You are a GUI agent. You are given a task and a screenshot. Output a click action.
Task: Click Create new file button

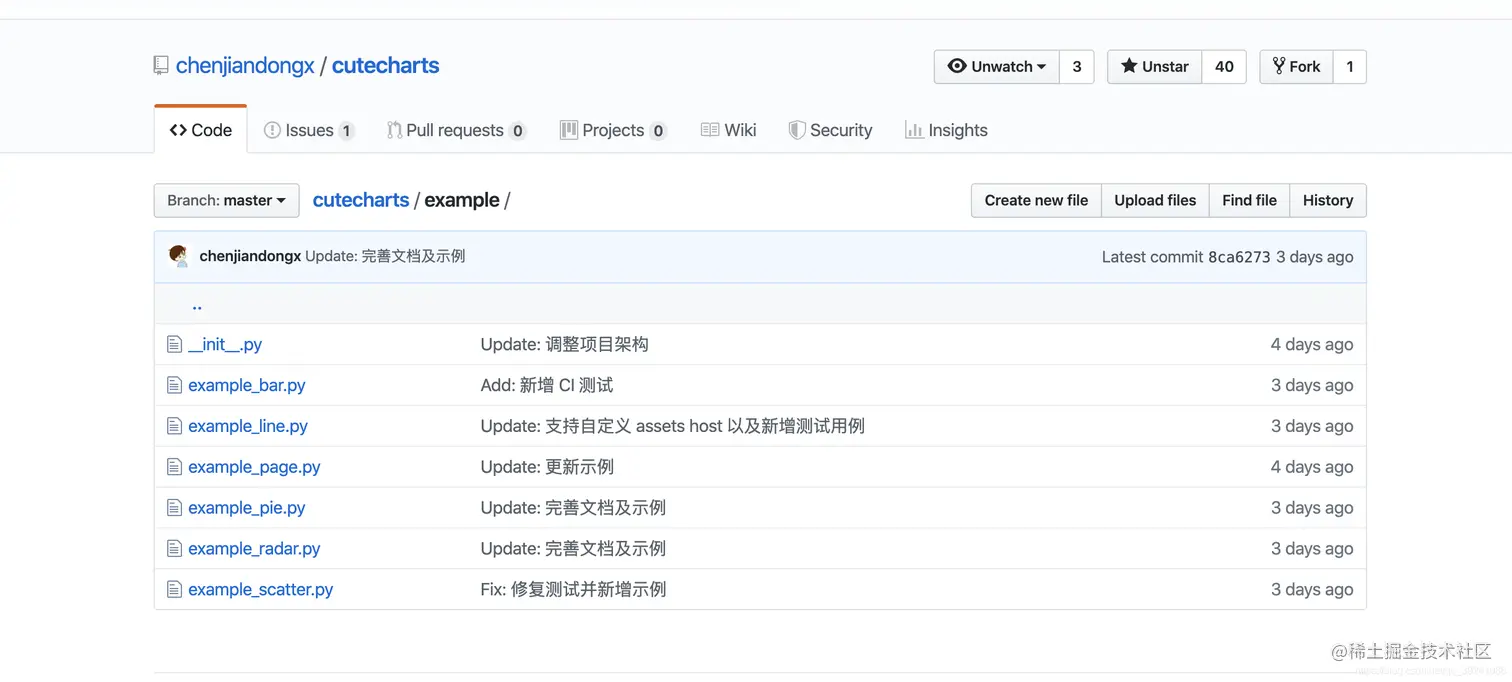point(1036,200)
